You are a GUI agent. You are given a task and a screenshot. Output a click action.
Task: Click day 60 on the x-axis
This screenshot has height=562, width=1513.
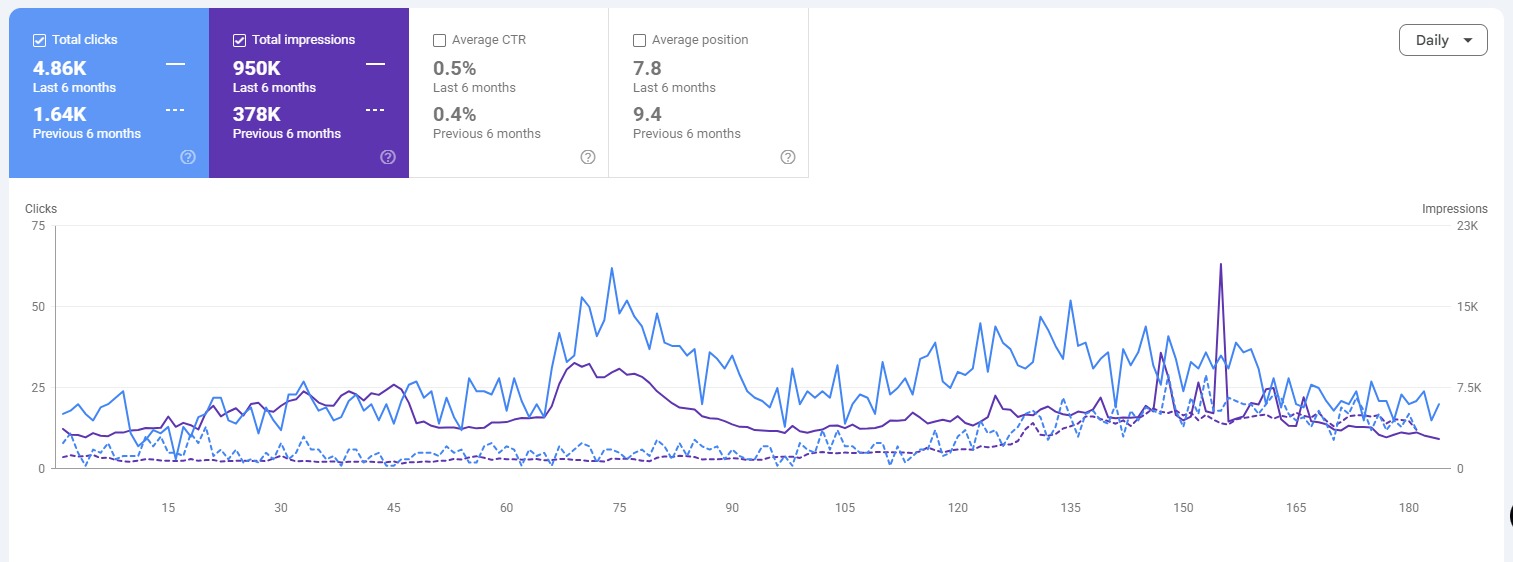[507, 508]
